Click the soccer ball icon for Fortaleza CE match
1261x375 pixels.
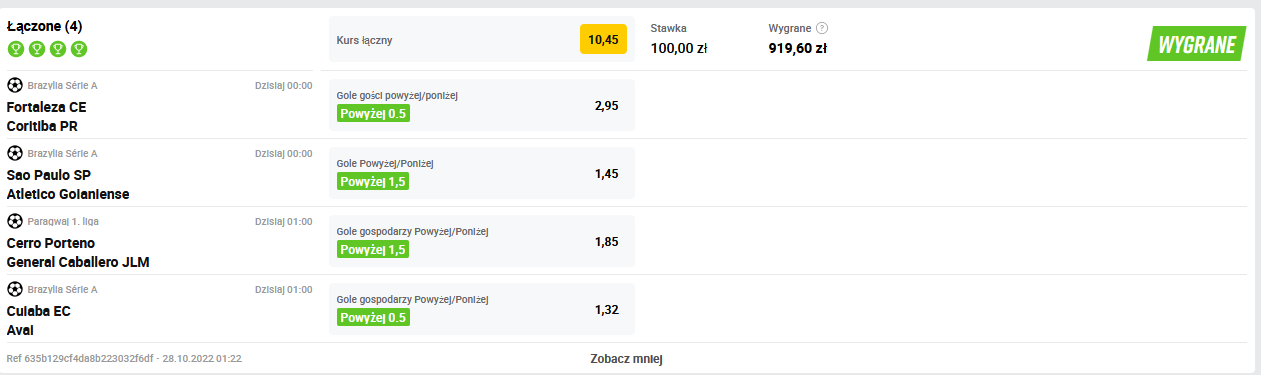pos(15,85)
